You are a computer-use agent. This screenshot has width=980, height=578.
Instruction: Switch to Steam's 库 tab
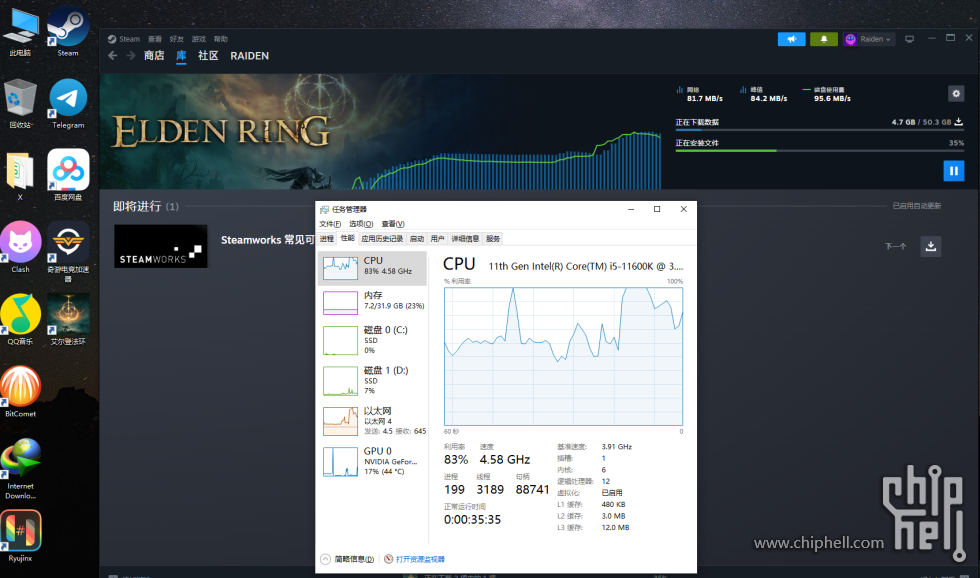[x=181, y=56]
